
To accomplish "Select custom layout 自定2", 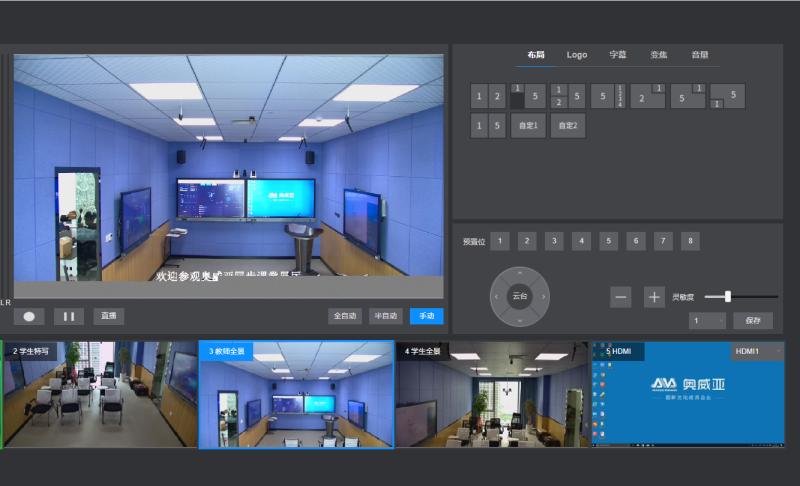I will (568, 126).
